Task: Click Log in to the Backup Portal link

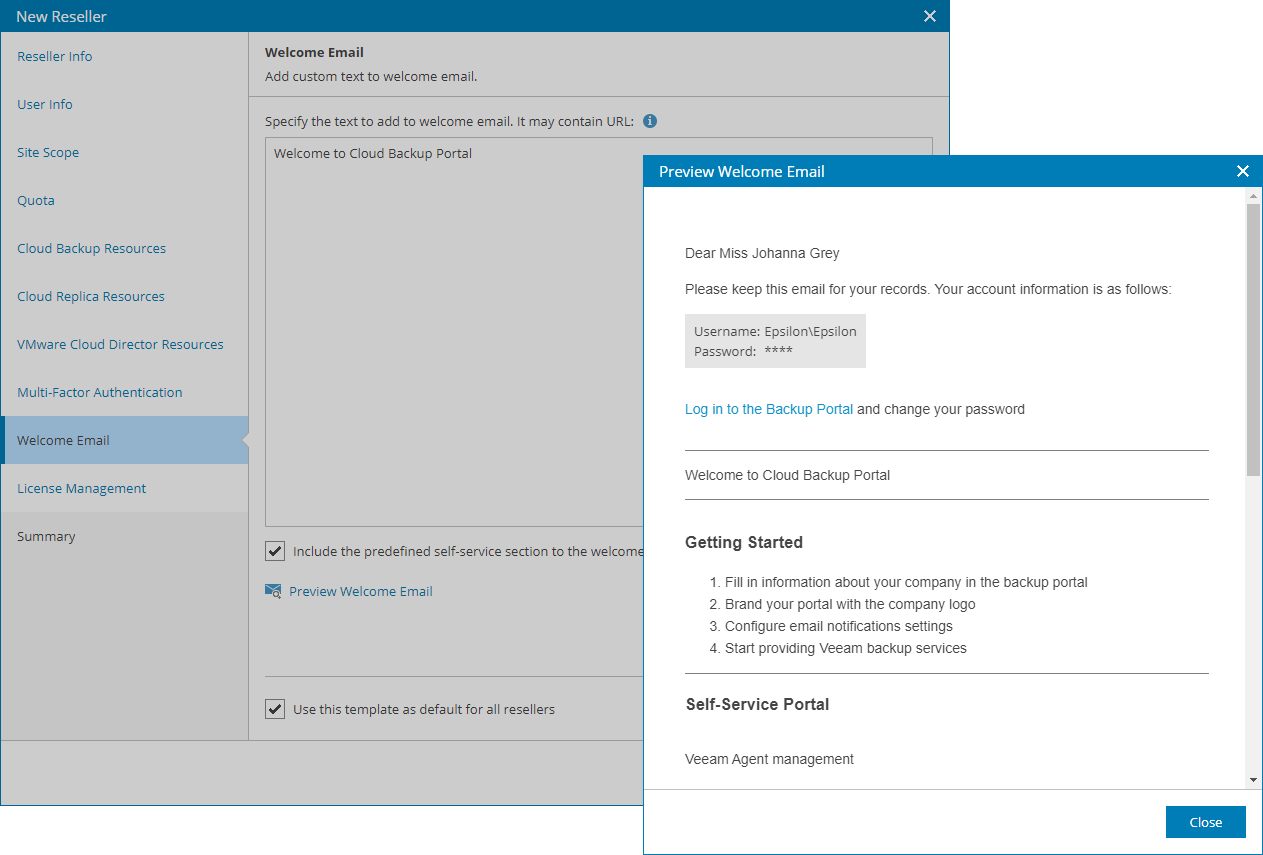Action: (x=769, y=409)
